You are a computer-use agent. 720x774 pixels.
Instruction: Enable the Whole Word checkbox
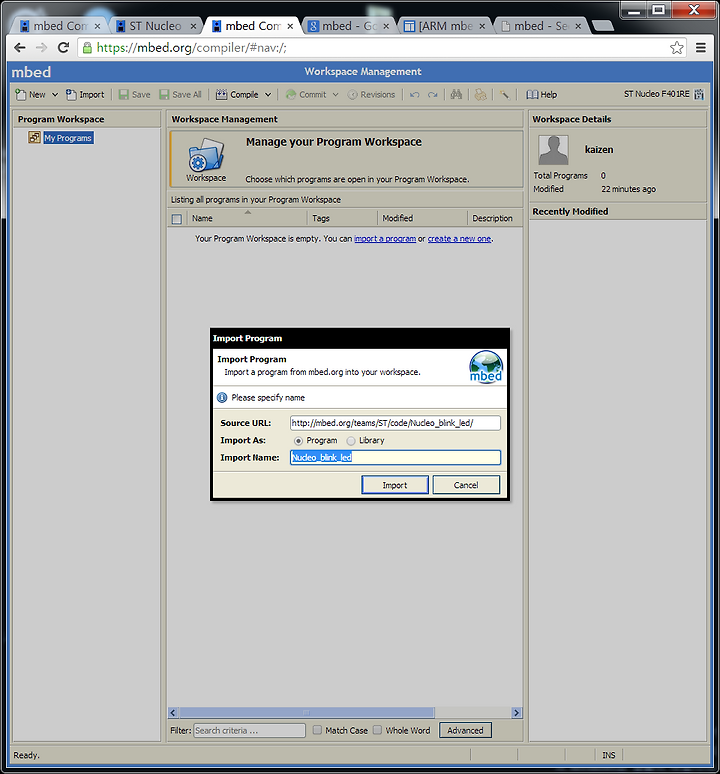[378, 730]
